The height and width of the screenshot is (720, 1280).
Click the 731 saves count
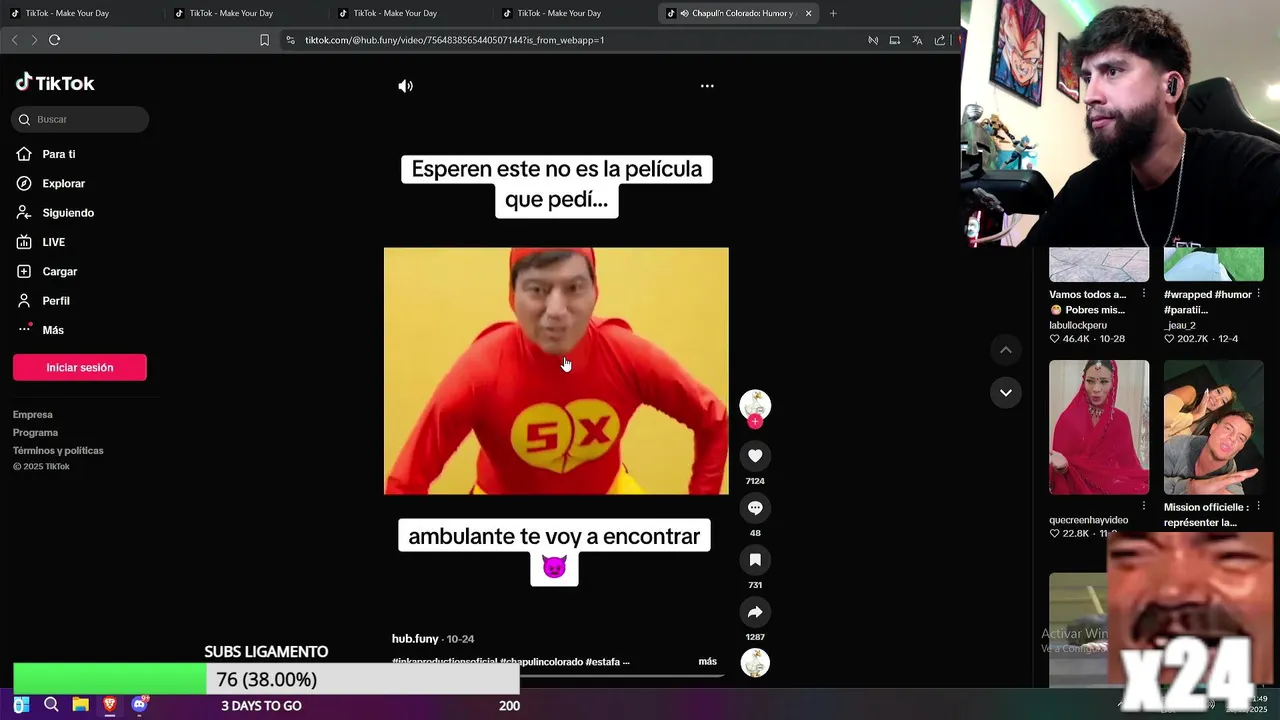click(755, 585)
